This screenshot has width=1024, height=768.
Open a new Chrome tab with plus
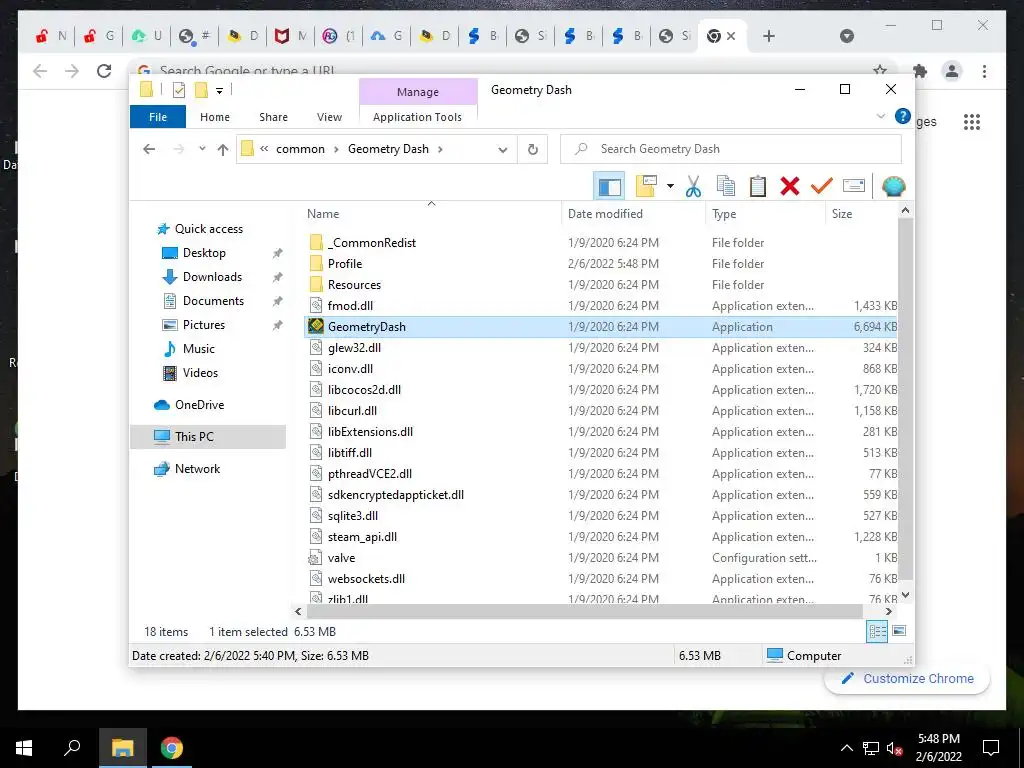pos(769,36)
